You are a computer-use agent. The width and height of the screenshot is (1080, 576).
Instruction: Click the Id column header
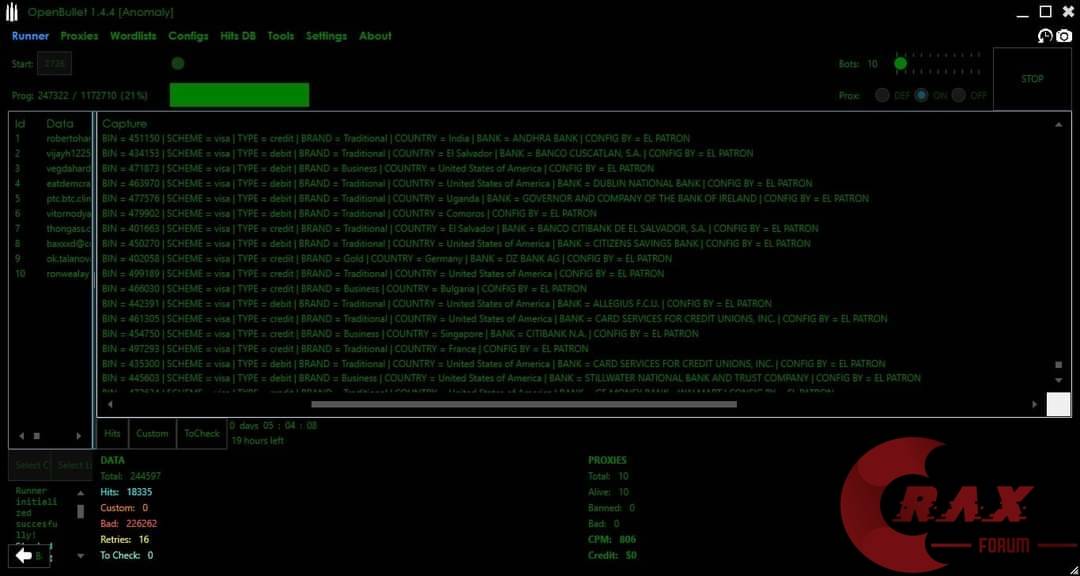20,123
